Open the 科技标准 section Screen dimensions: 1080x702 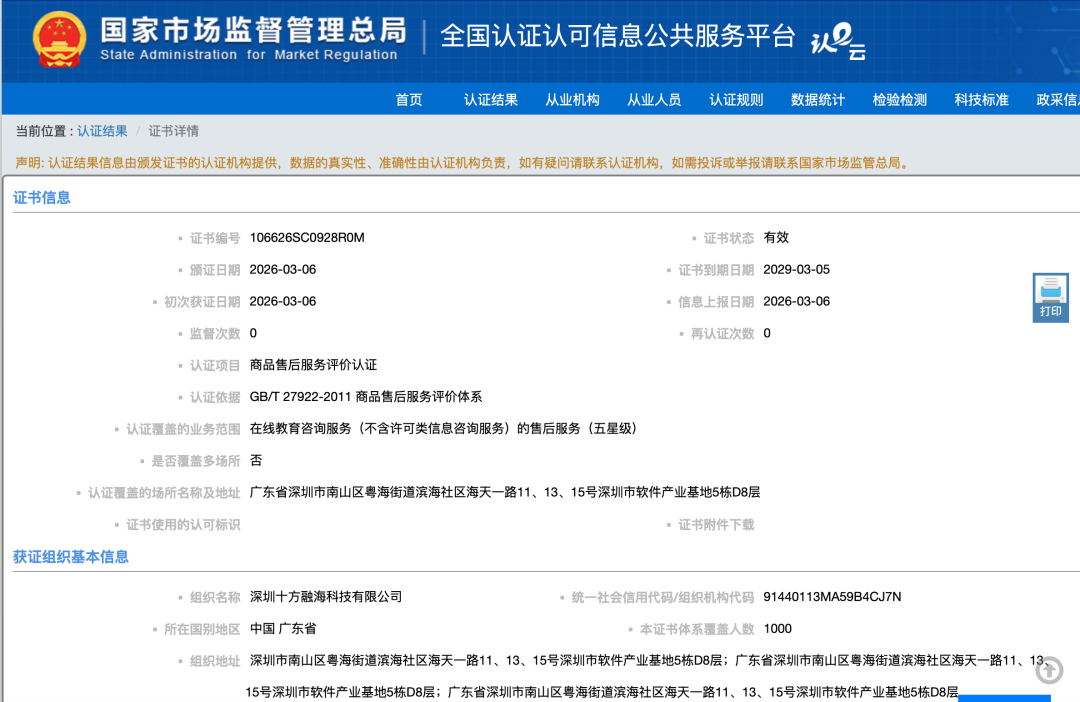point(980,99)
